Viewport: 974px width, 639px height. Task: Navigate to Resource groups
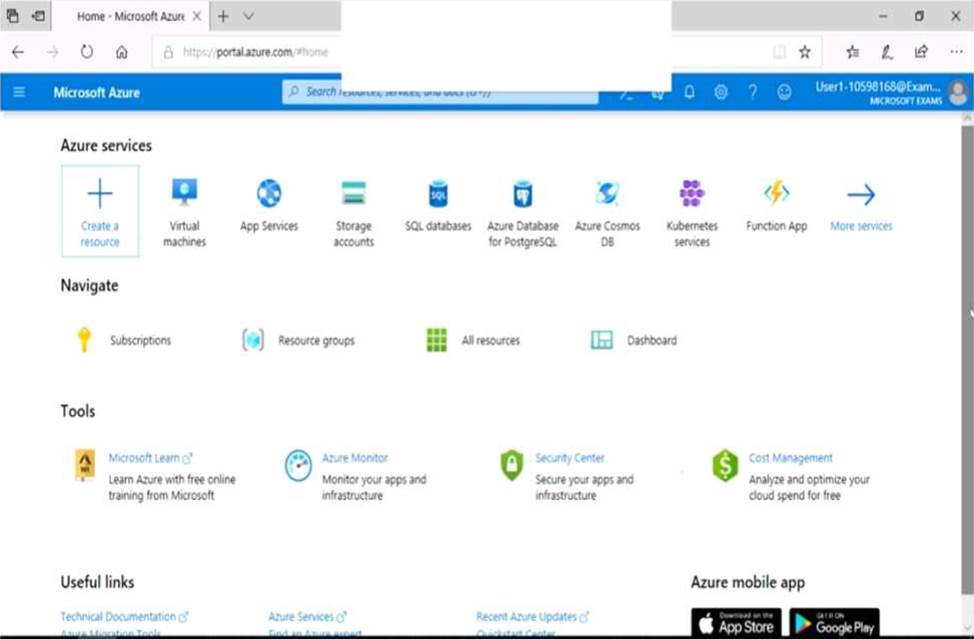[x=316, y=341]
